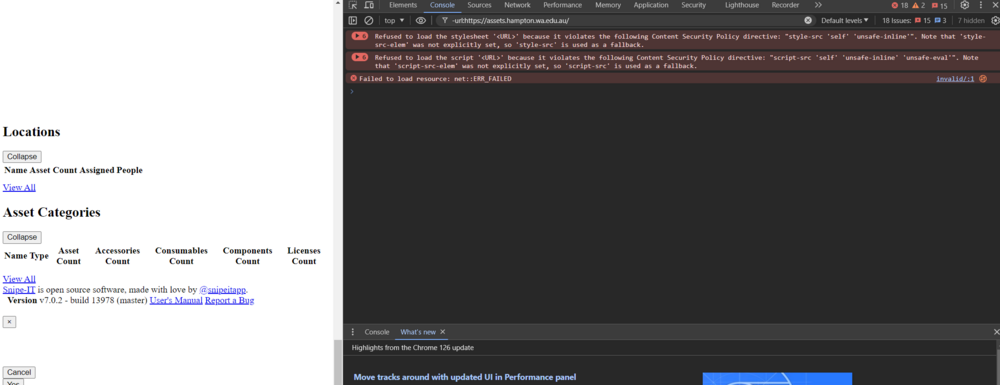The height and width of the screenshot is (385, 1000).
Task: Open console settings gear in filter bar
Action: [995, 20]
